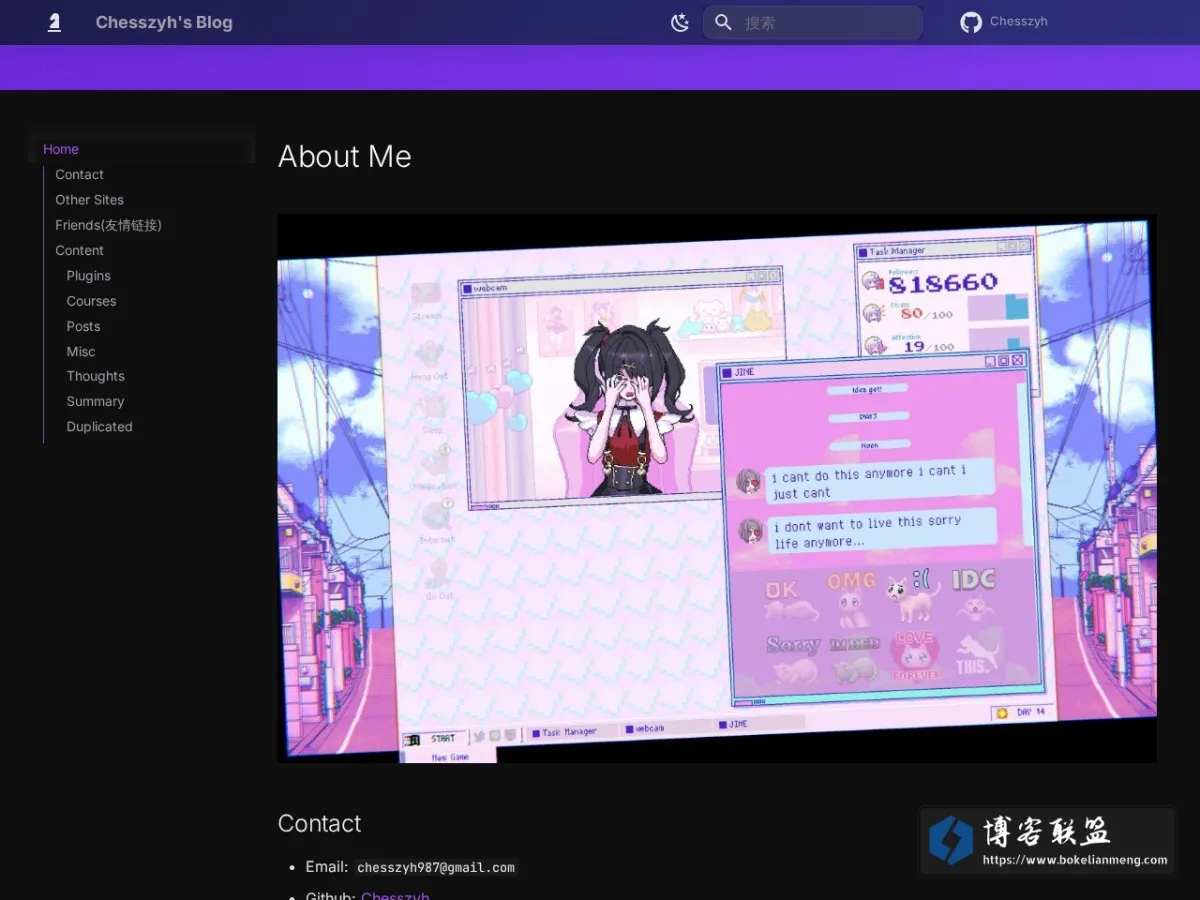Open Chesszyh's Blog title link
The height and width of the screenshot is (900, 1200).
[x=164, y=22]
